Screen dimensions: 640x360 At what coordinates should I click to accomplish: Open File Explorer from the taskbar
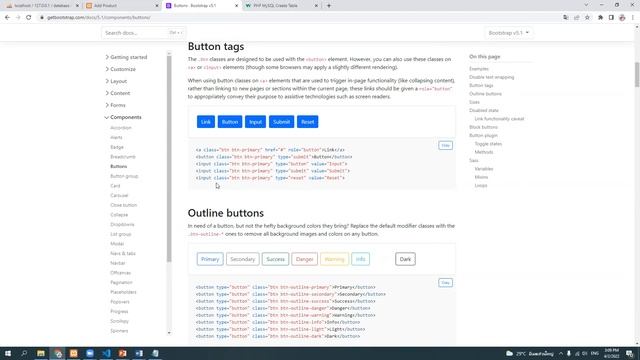(41, 353)
